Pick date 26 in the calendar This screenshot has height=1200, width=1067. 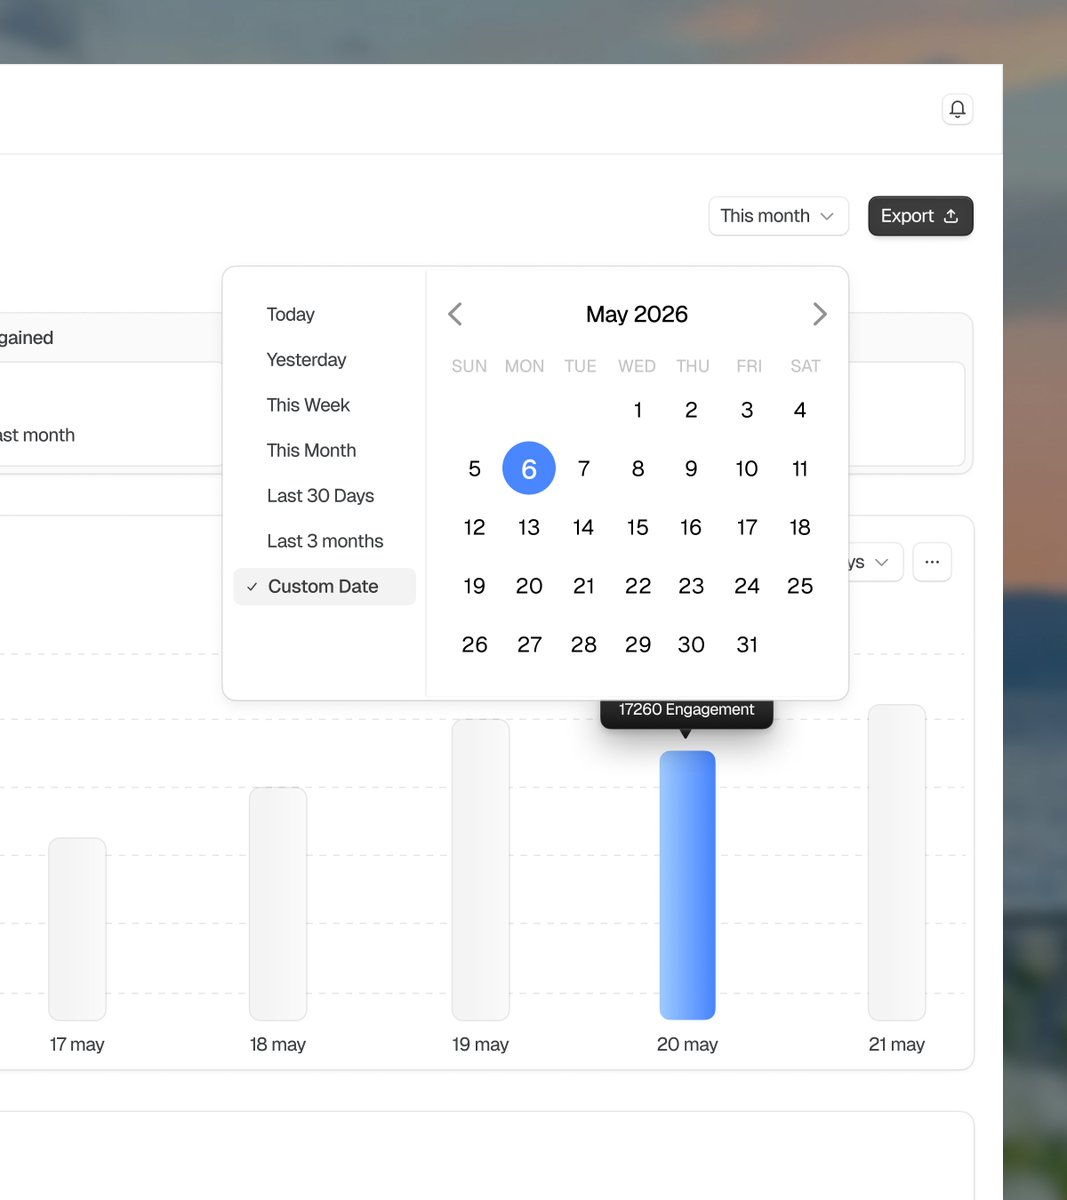pos(474,645)
